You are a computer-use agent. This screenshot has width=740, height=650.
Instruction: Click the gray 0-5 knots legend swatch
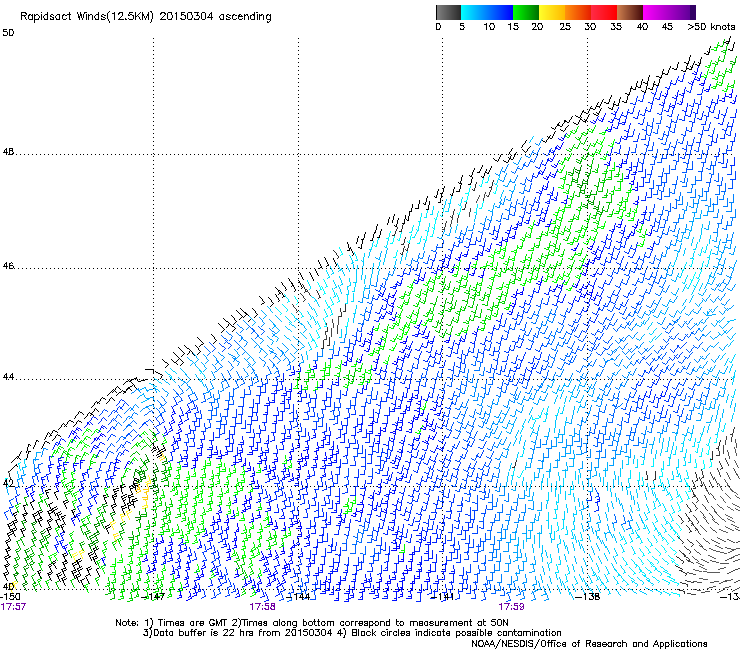(x=448, y=12)
